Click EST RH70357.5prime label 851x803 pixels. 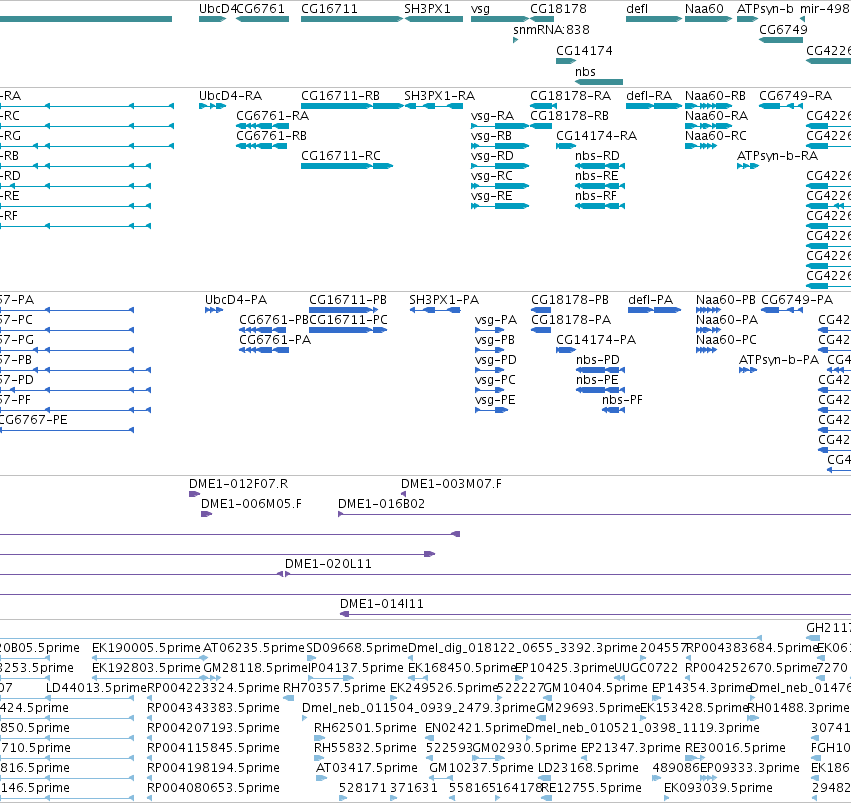click(334, 687)
